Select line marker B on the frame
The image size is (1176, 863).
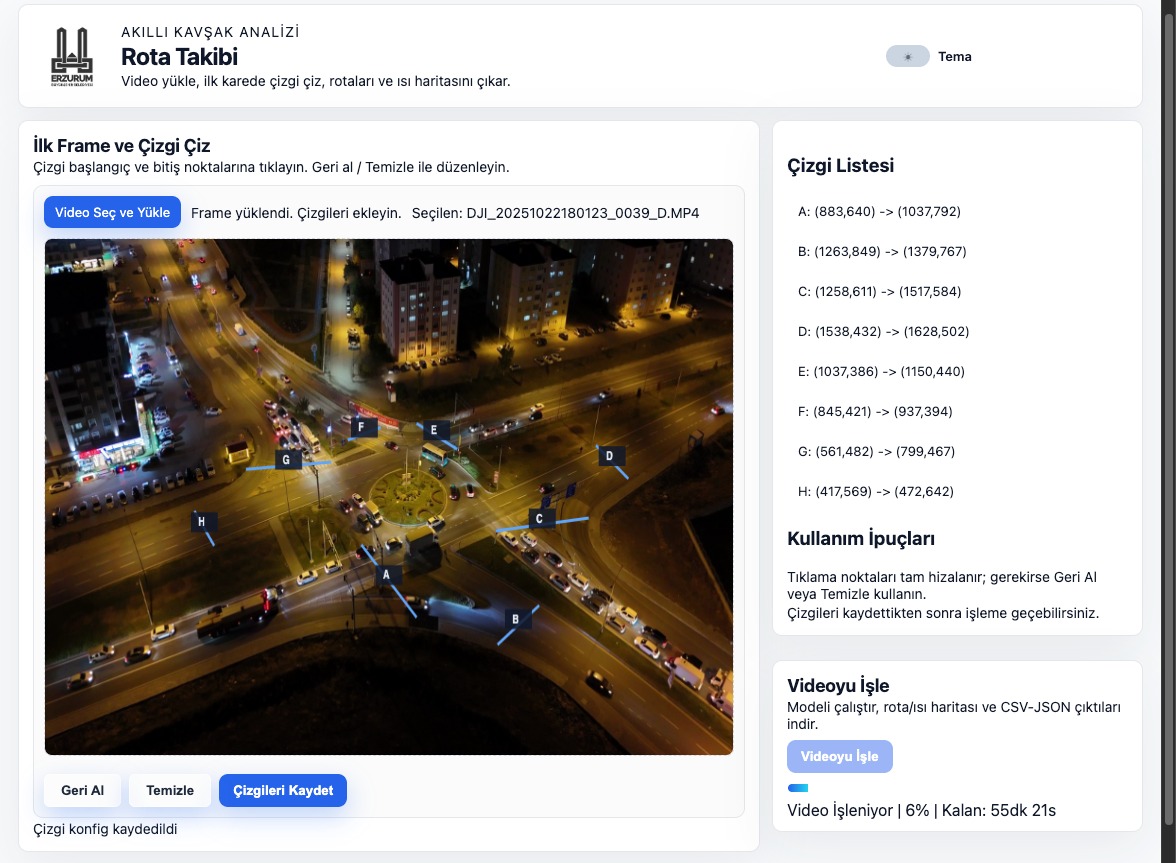[515, 619]
